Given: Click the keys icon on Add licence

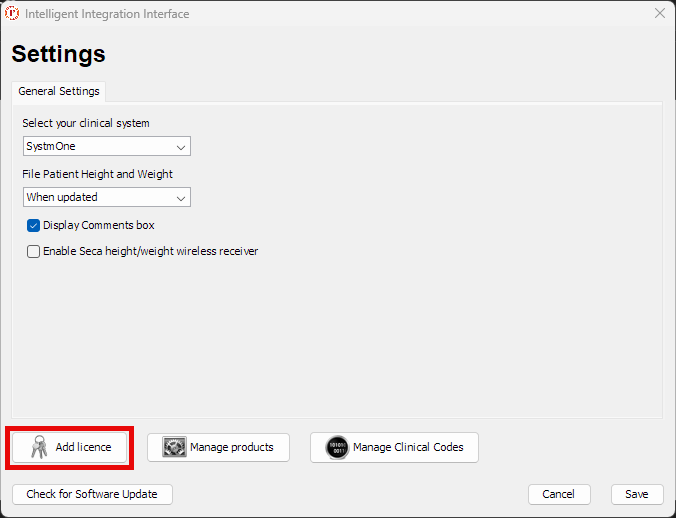Looking at the screenshot, I should (39, 447).
